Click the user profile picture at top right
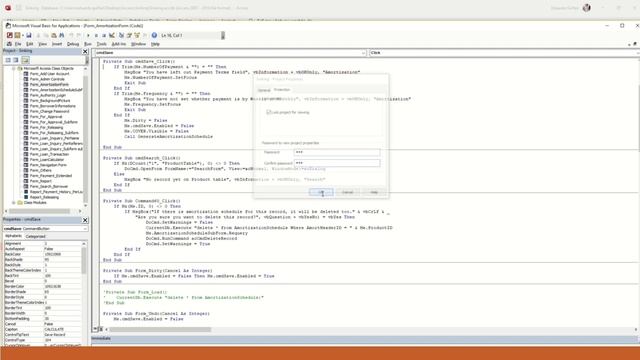 587,8
